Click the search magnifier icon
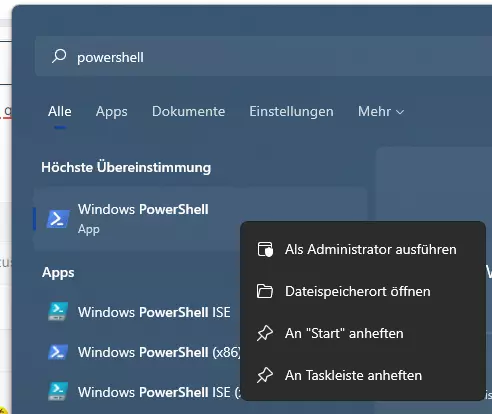The height and width of the screenshot is (414, 492). (59, 56)
